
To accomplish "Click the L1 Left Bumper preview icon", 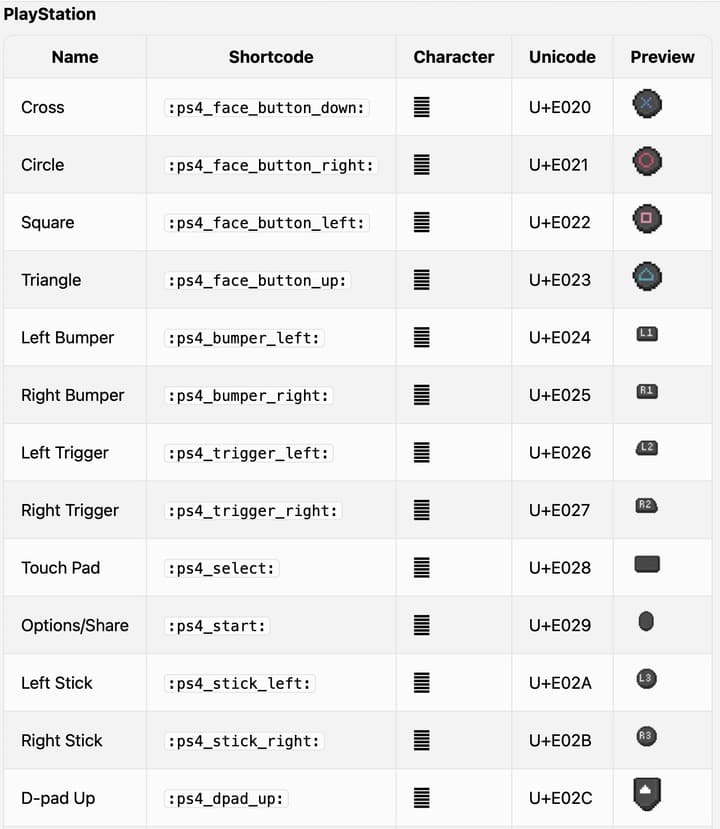I will [x=647, y=333].
